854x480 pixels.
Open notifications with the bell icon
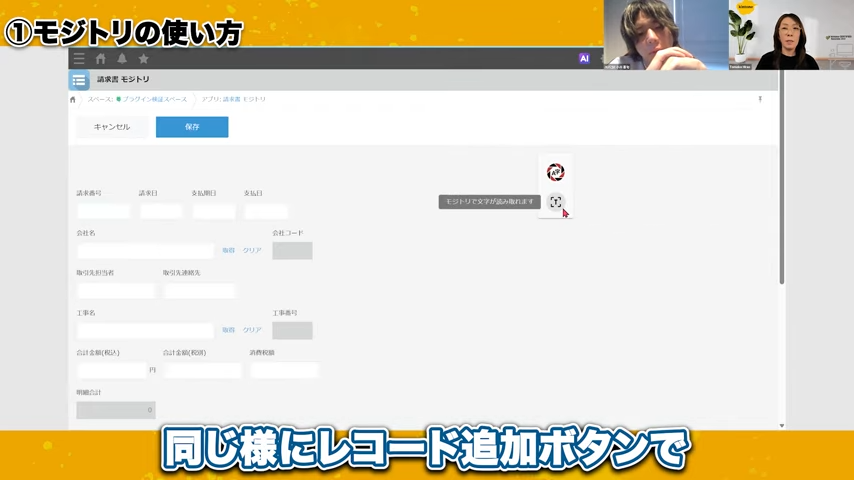click(x=122, y=59)
